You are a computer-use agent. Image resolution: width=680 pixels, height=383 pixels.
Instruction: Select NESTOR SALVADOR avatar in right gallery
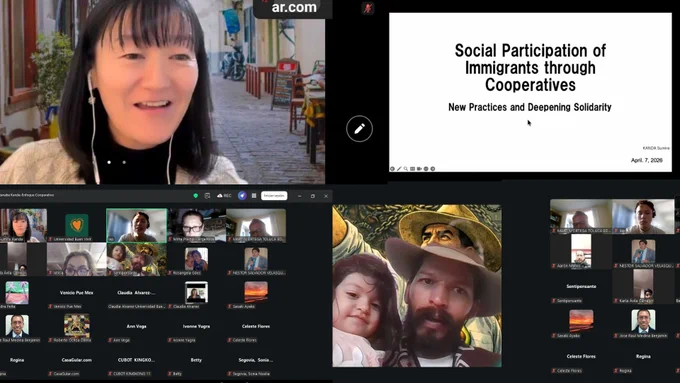(643, 251)
